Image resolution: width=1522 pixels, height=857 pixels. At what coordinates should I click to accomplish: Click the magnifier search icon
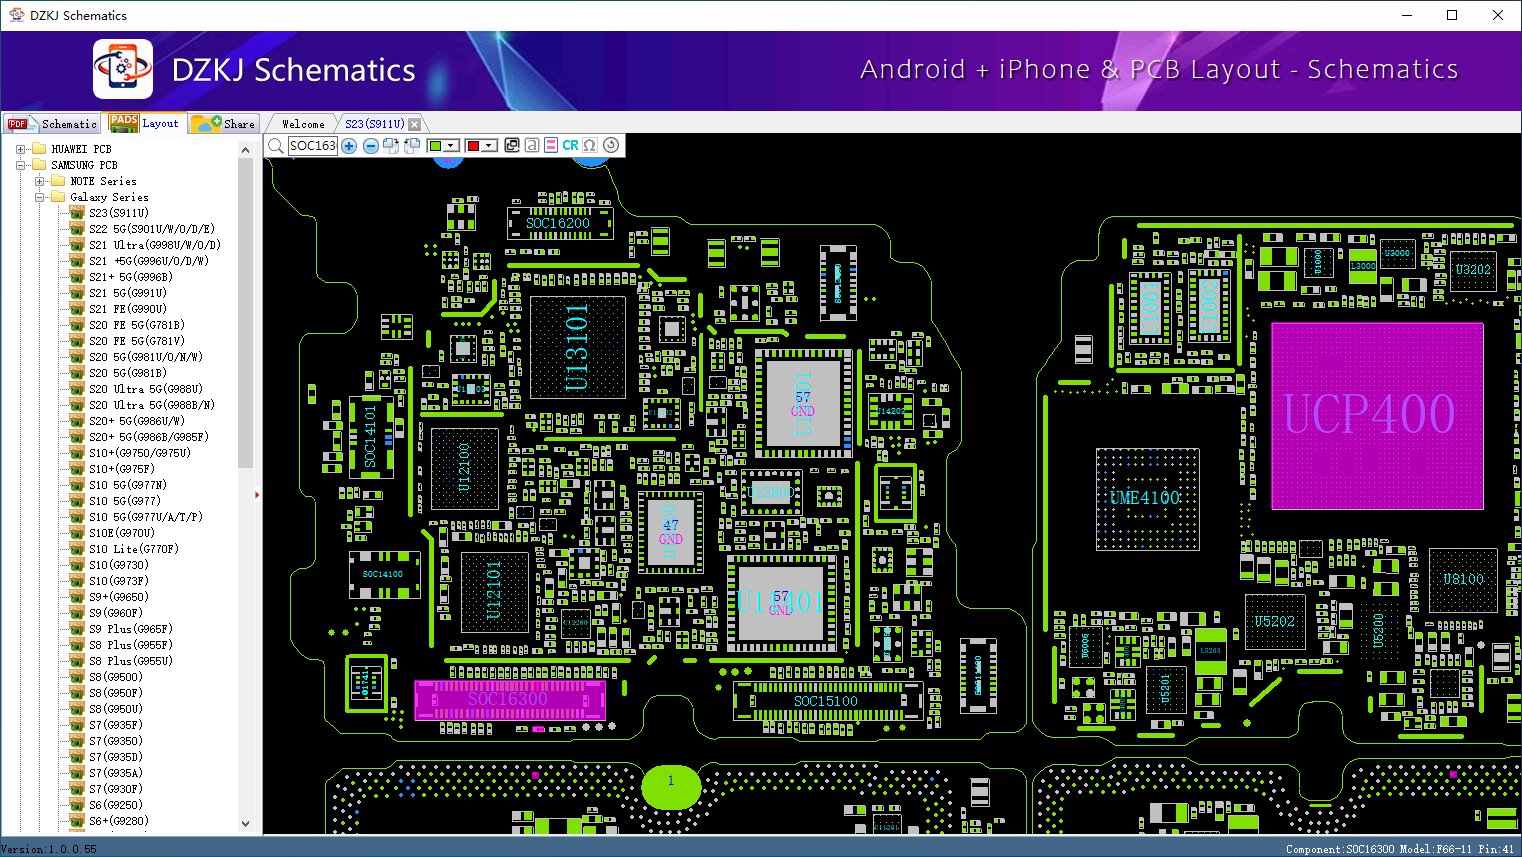click(276, 146)
